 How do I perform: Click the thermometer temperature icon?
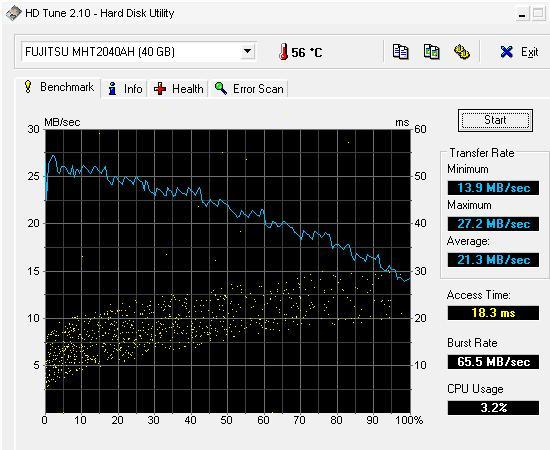coord(283,52)
